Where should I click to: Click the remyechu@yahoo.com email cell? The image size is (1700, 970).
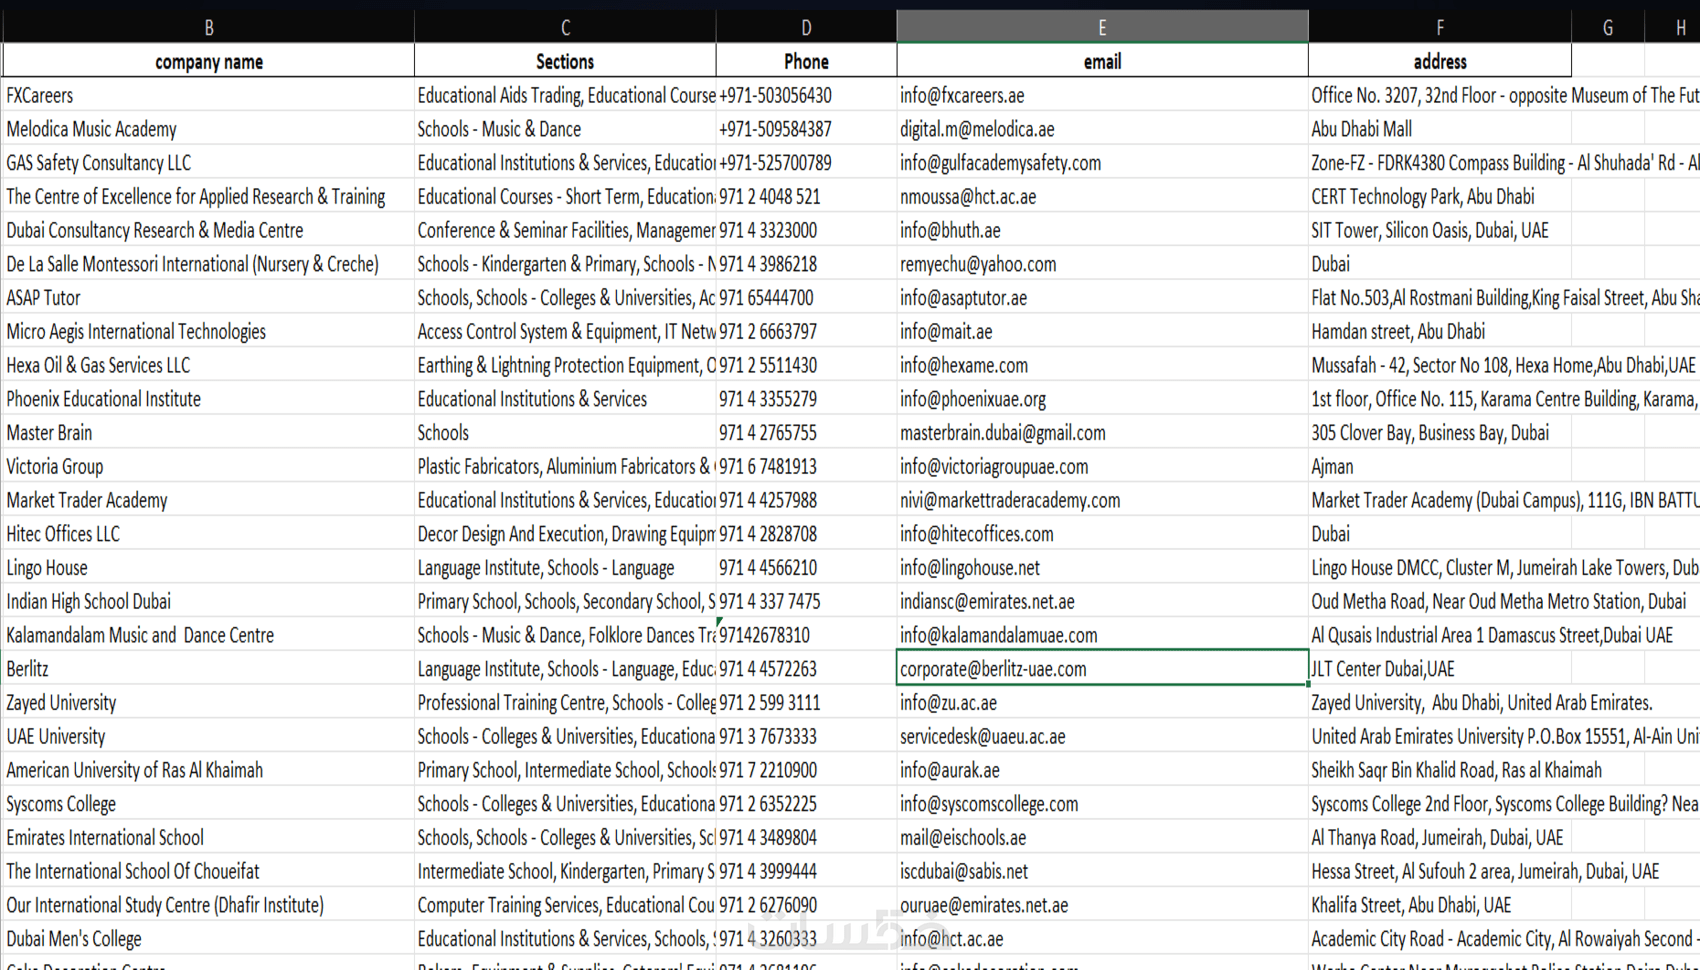click(1102, 264)
